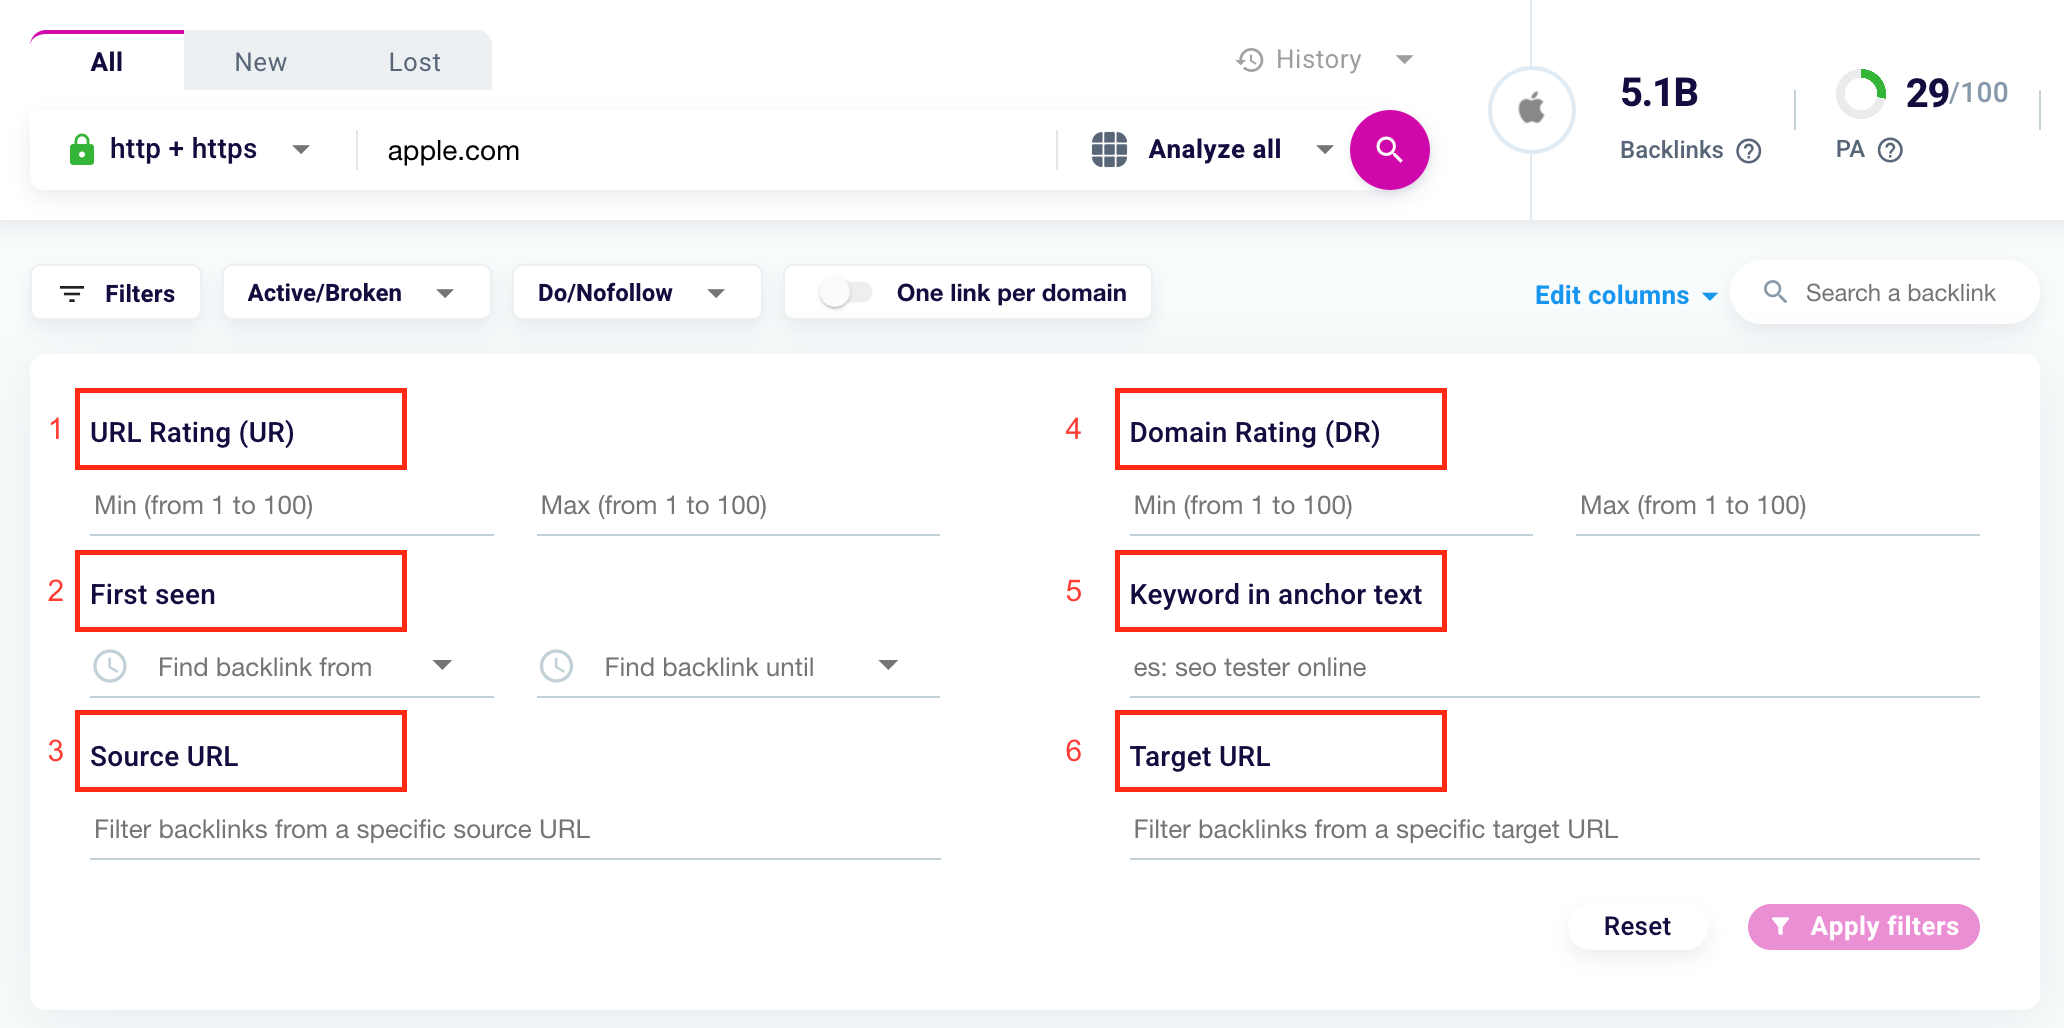Click the green lock protocol icon
This screenshot has width=2064, height=1028.
pyautogui.click(x=82, y=150)
